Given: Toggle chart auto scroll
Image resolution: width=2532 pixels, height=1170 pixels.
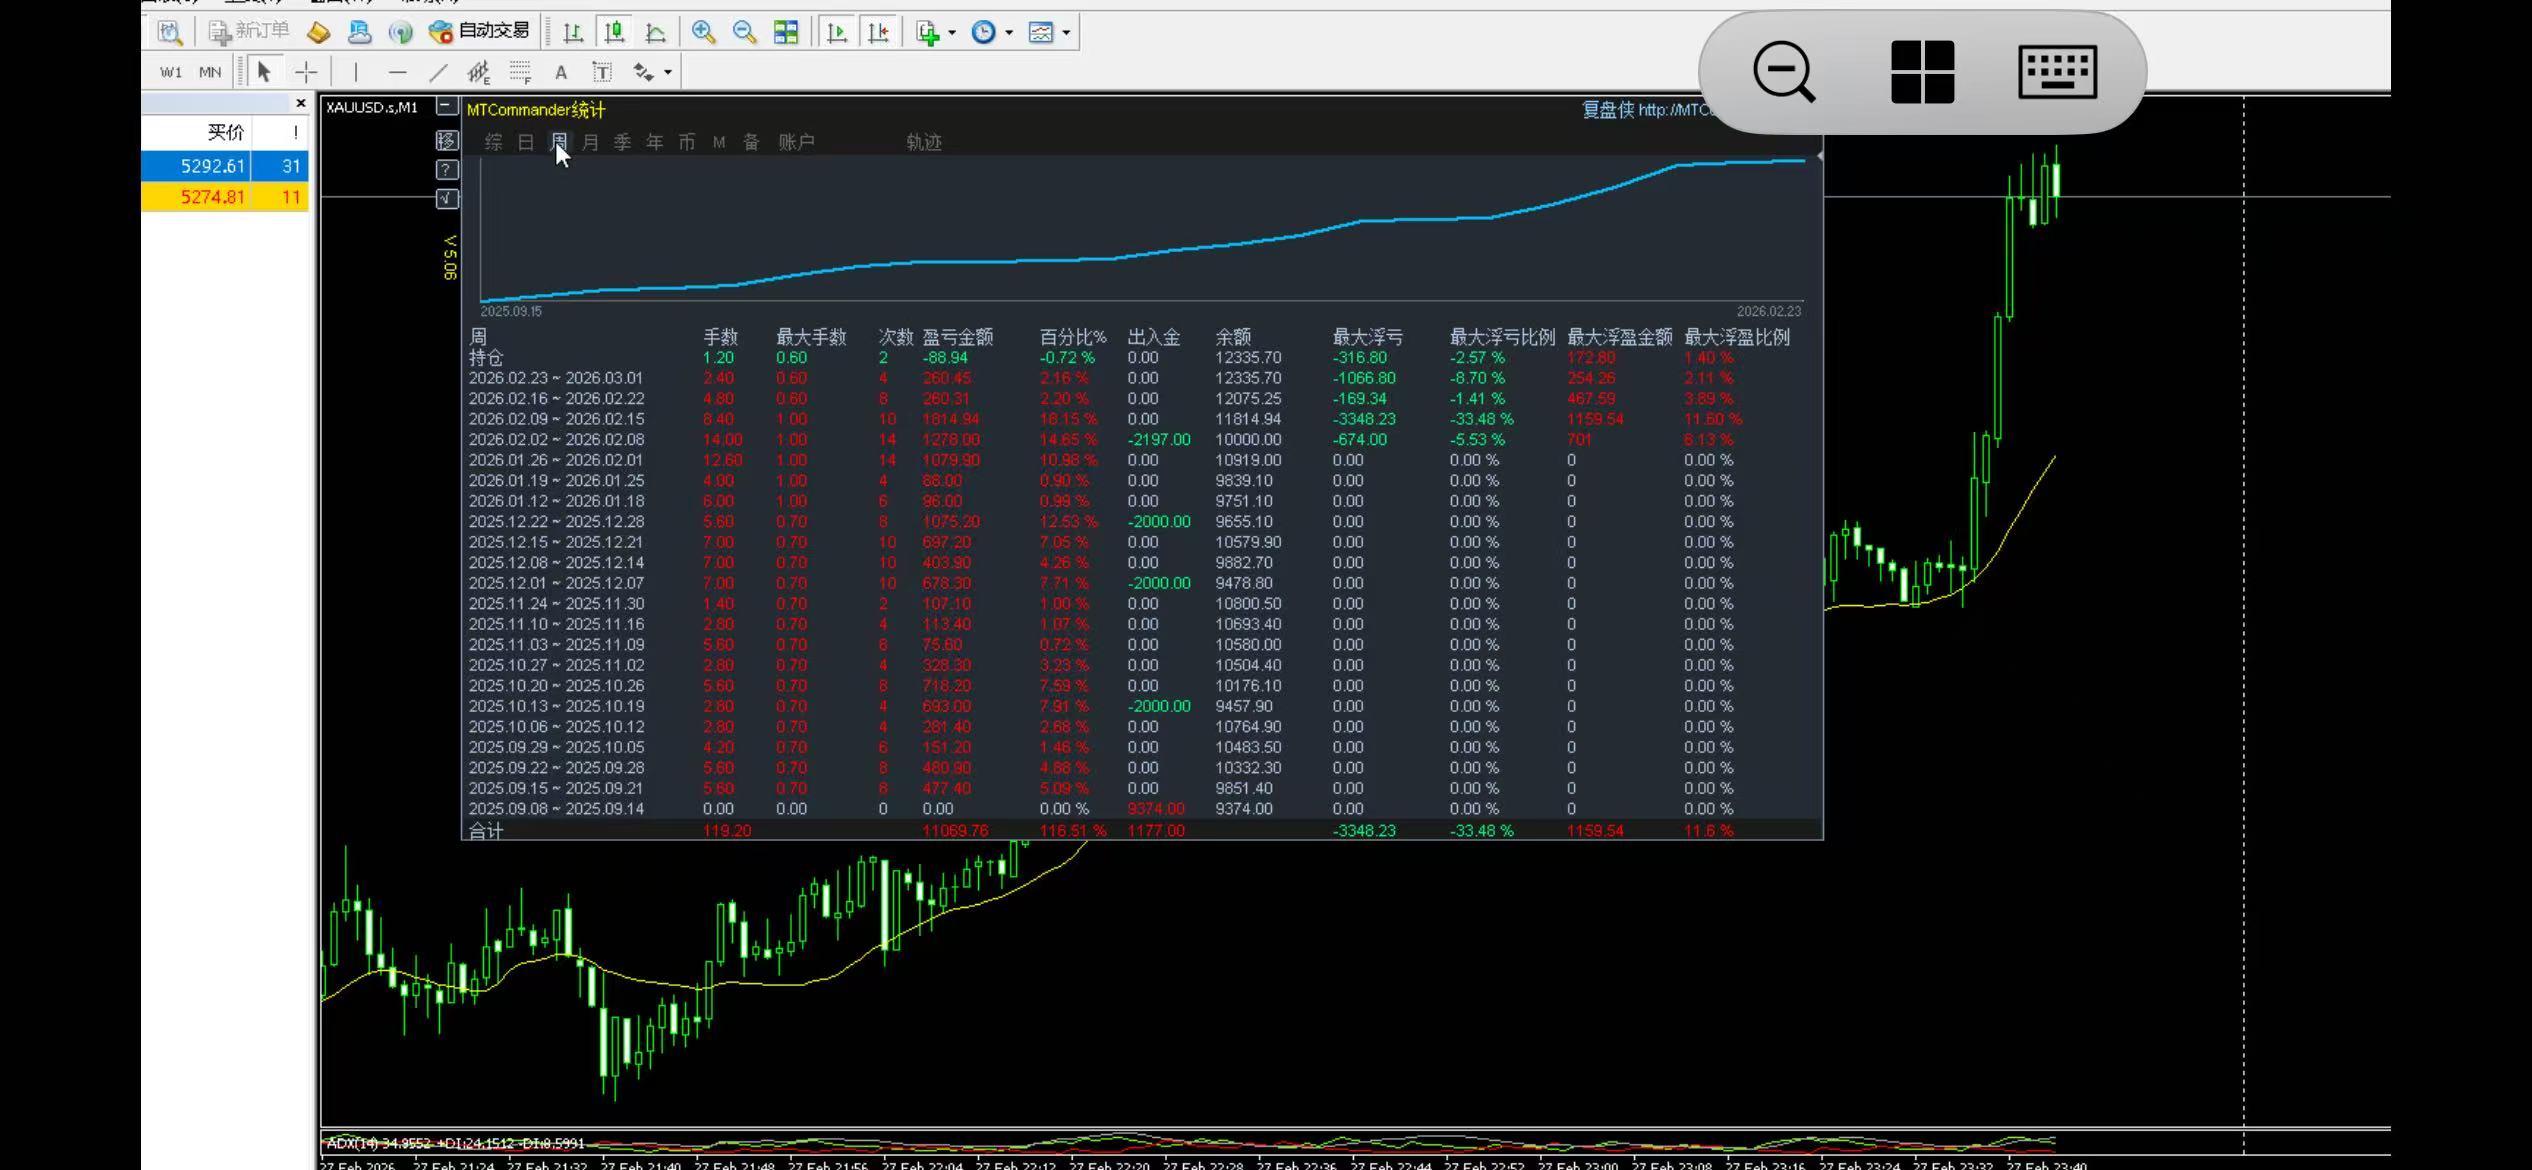Looking at the screenshot, I should (x=837, y=32).
